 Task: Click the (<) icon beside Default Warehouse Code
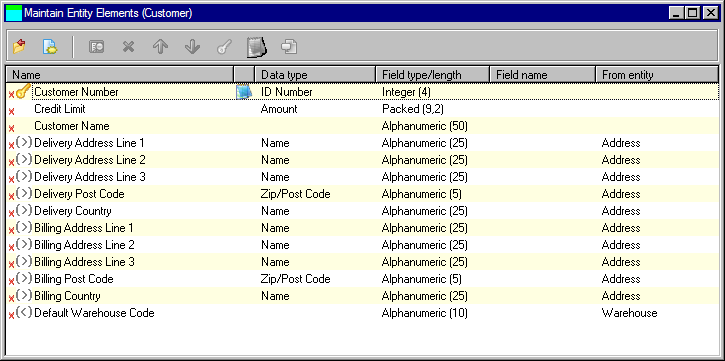(24, 313)
